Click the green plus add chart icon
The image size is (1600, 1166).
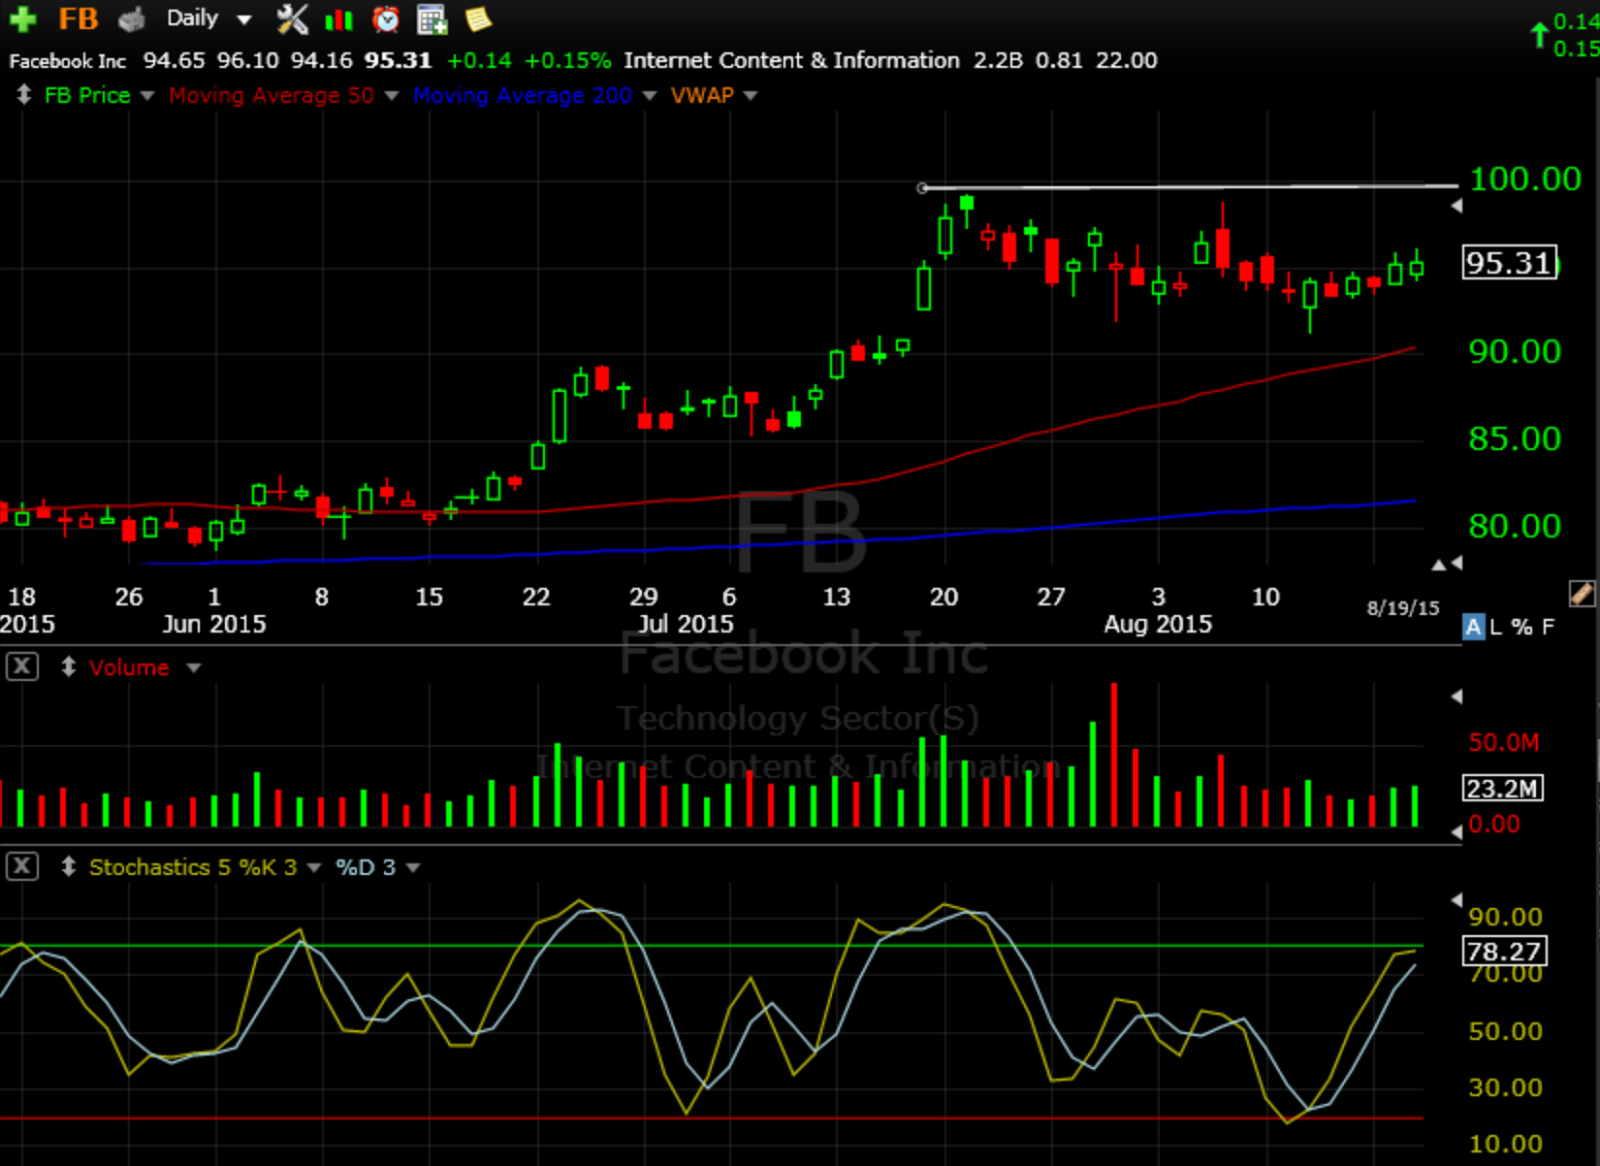tap(22, 19)
